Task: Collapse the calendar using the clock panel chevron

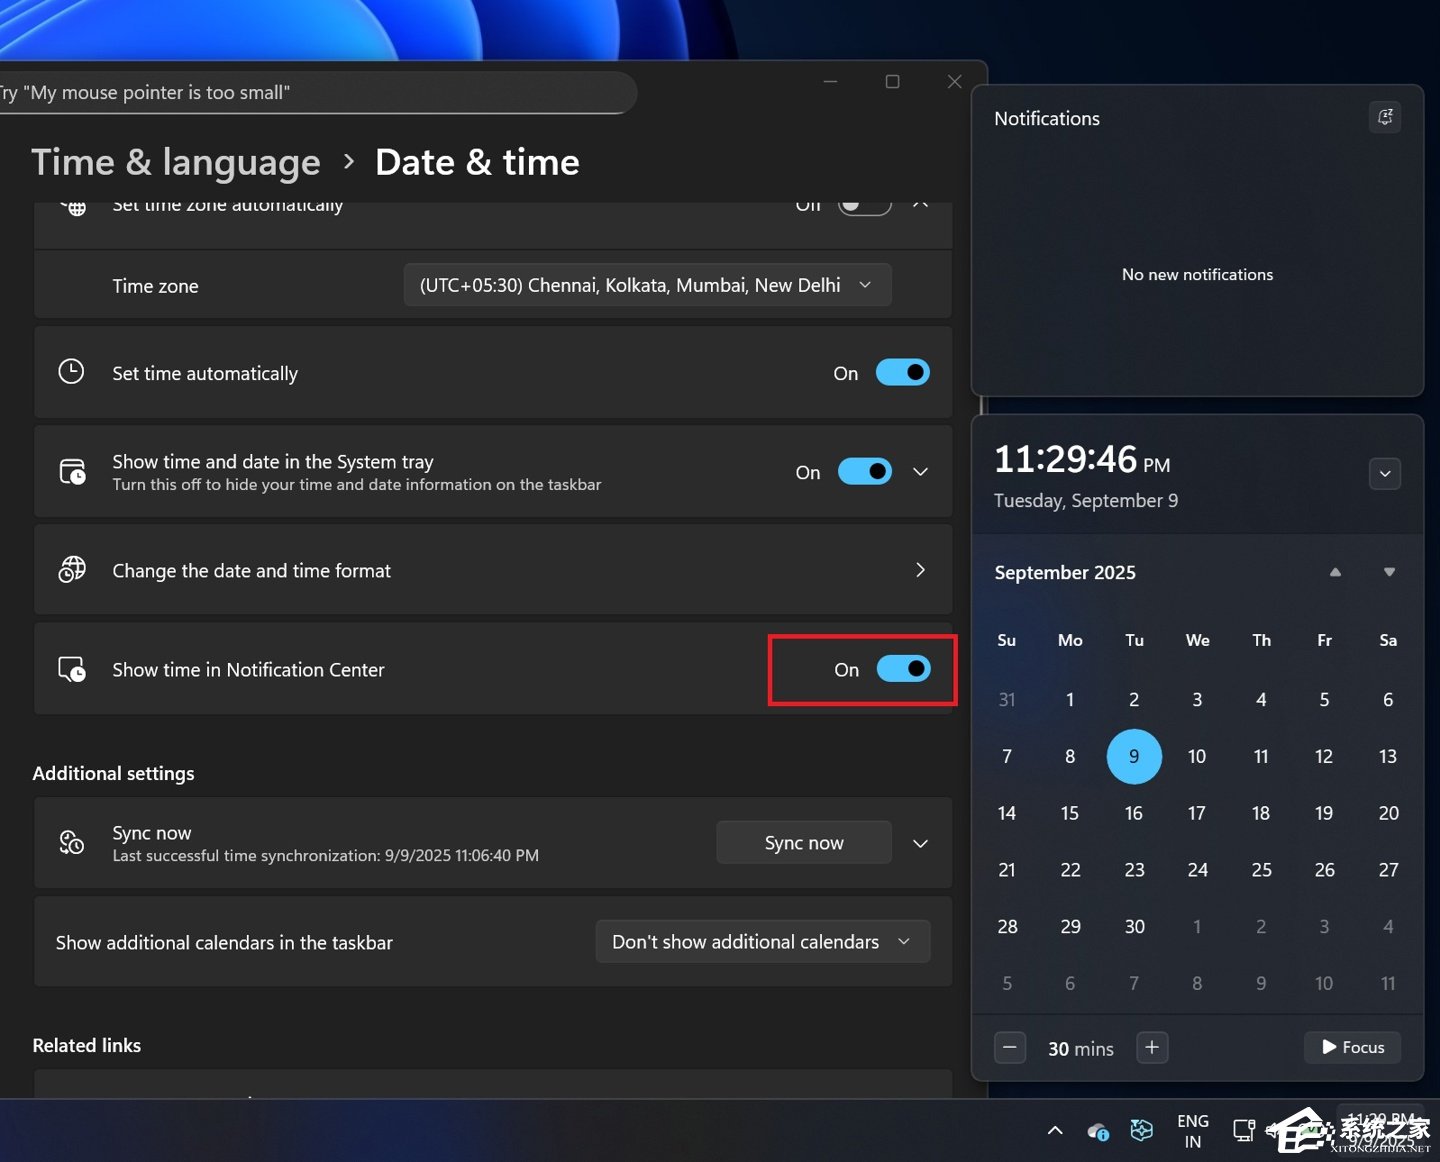Action: click(1385, 473)
